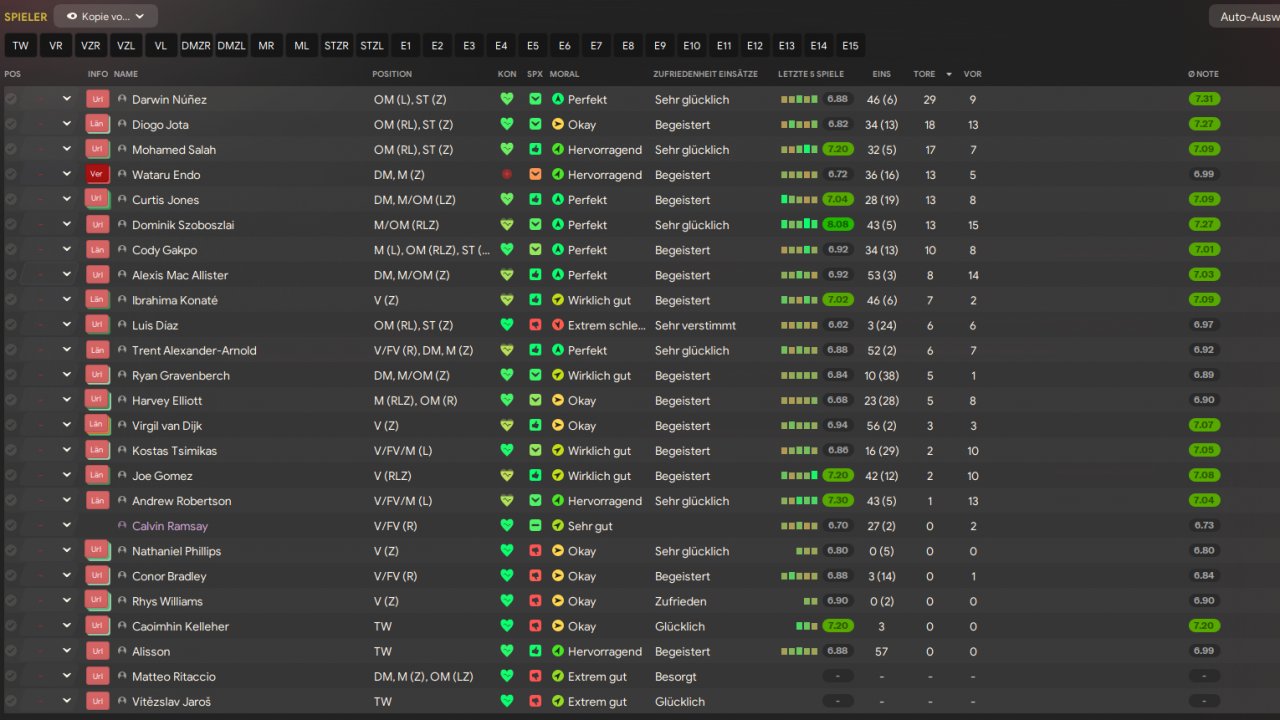The image size is (1280, 720).
Task: Click the morale icon next to Perfekt for Curtis Jones
Action: click(558, 200)
